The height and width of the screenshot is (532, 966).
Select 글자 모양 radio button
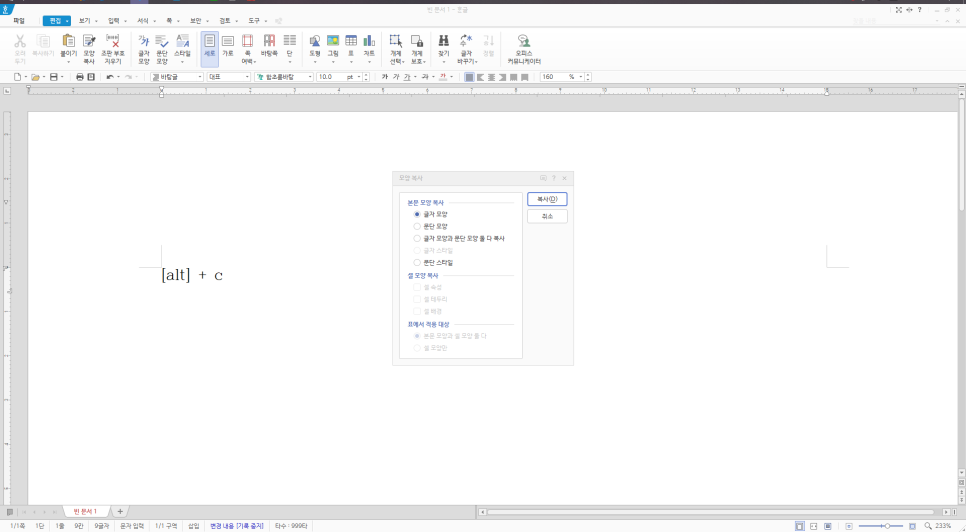[417, 214]
